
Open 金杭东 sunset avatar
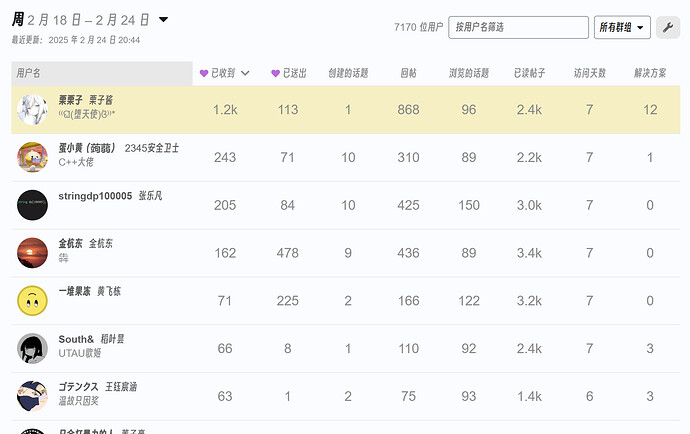[32, 253]
